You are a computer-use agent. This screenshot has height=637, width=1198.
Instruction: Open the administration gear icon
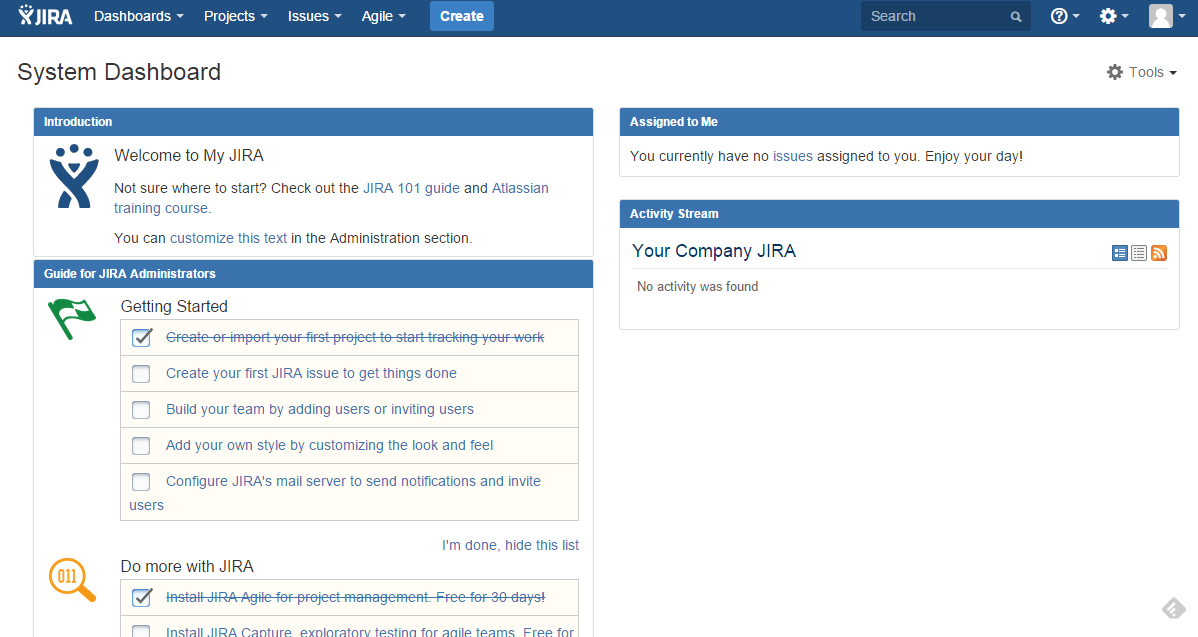point(1108,16)
